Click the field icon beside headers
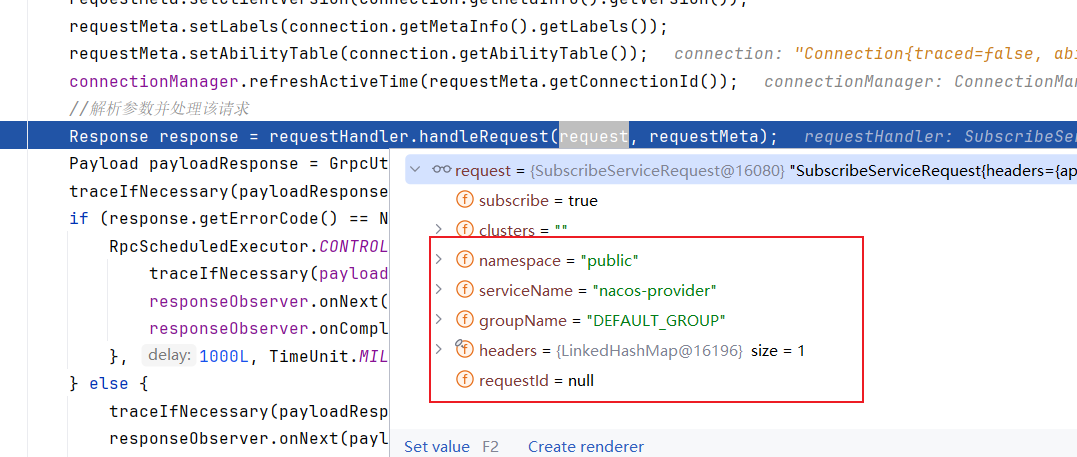This screenshot has height=457, width=1077. (x=464, y=350)
